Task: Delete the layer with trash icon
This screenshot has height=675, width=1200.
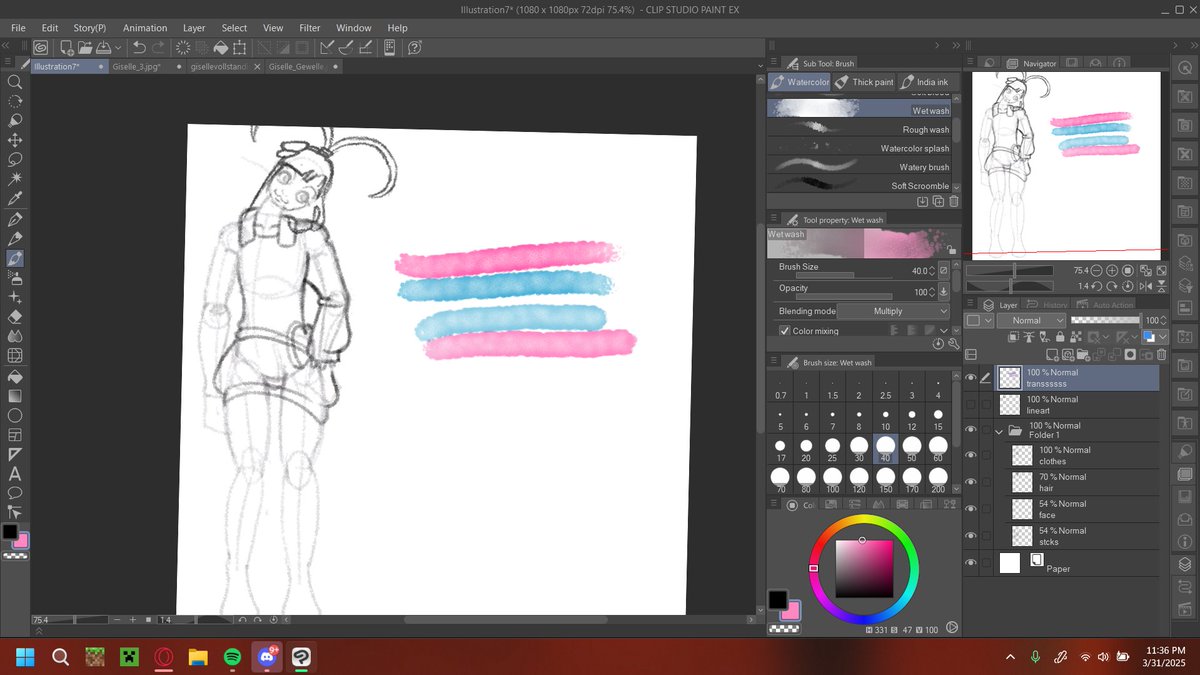Action: point(1161,354)
